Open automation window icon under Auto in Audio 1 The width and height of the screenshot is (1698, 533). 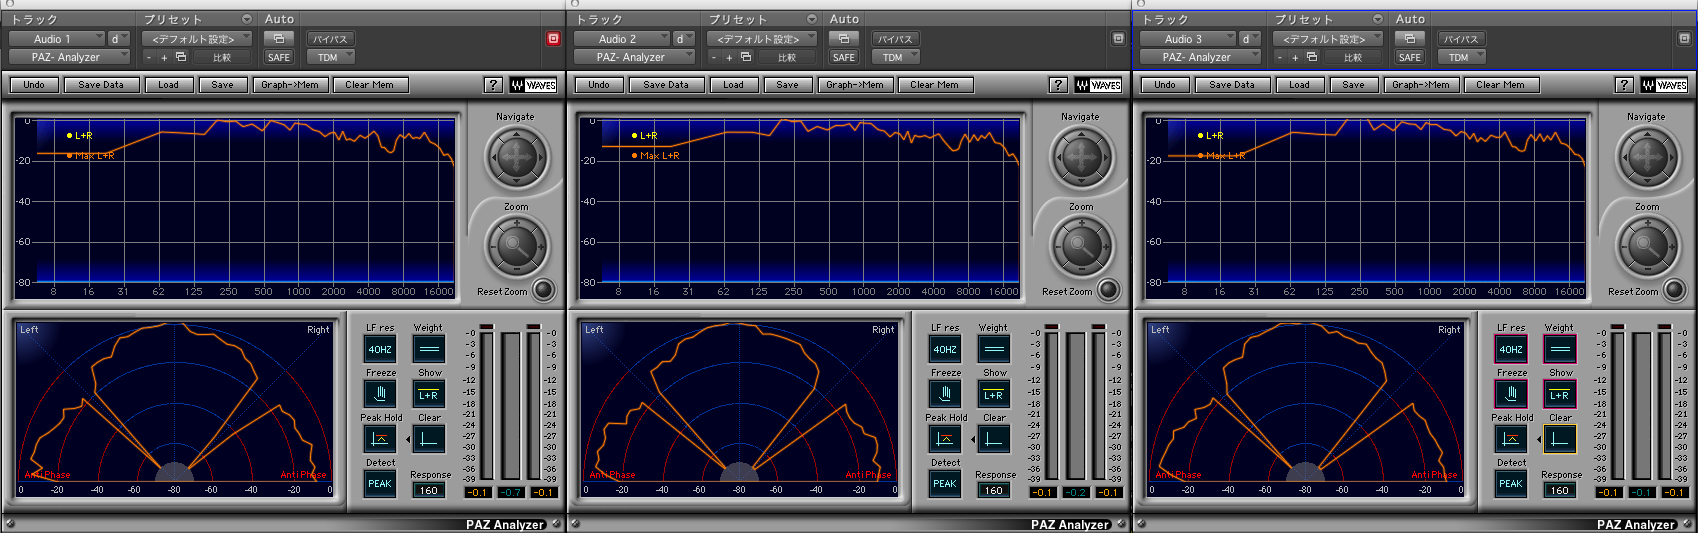point(279,38)
